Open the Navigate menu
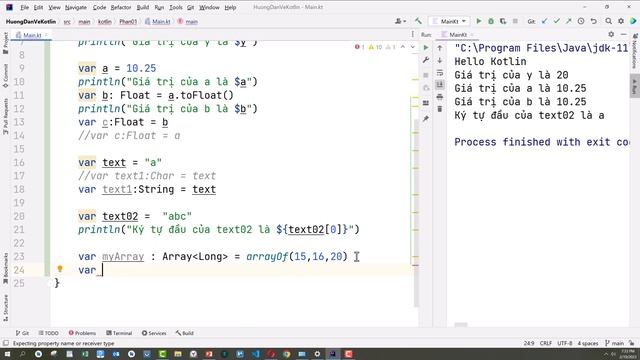640x360 pixels. [x=76, y=7]
